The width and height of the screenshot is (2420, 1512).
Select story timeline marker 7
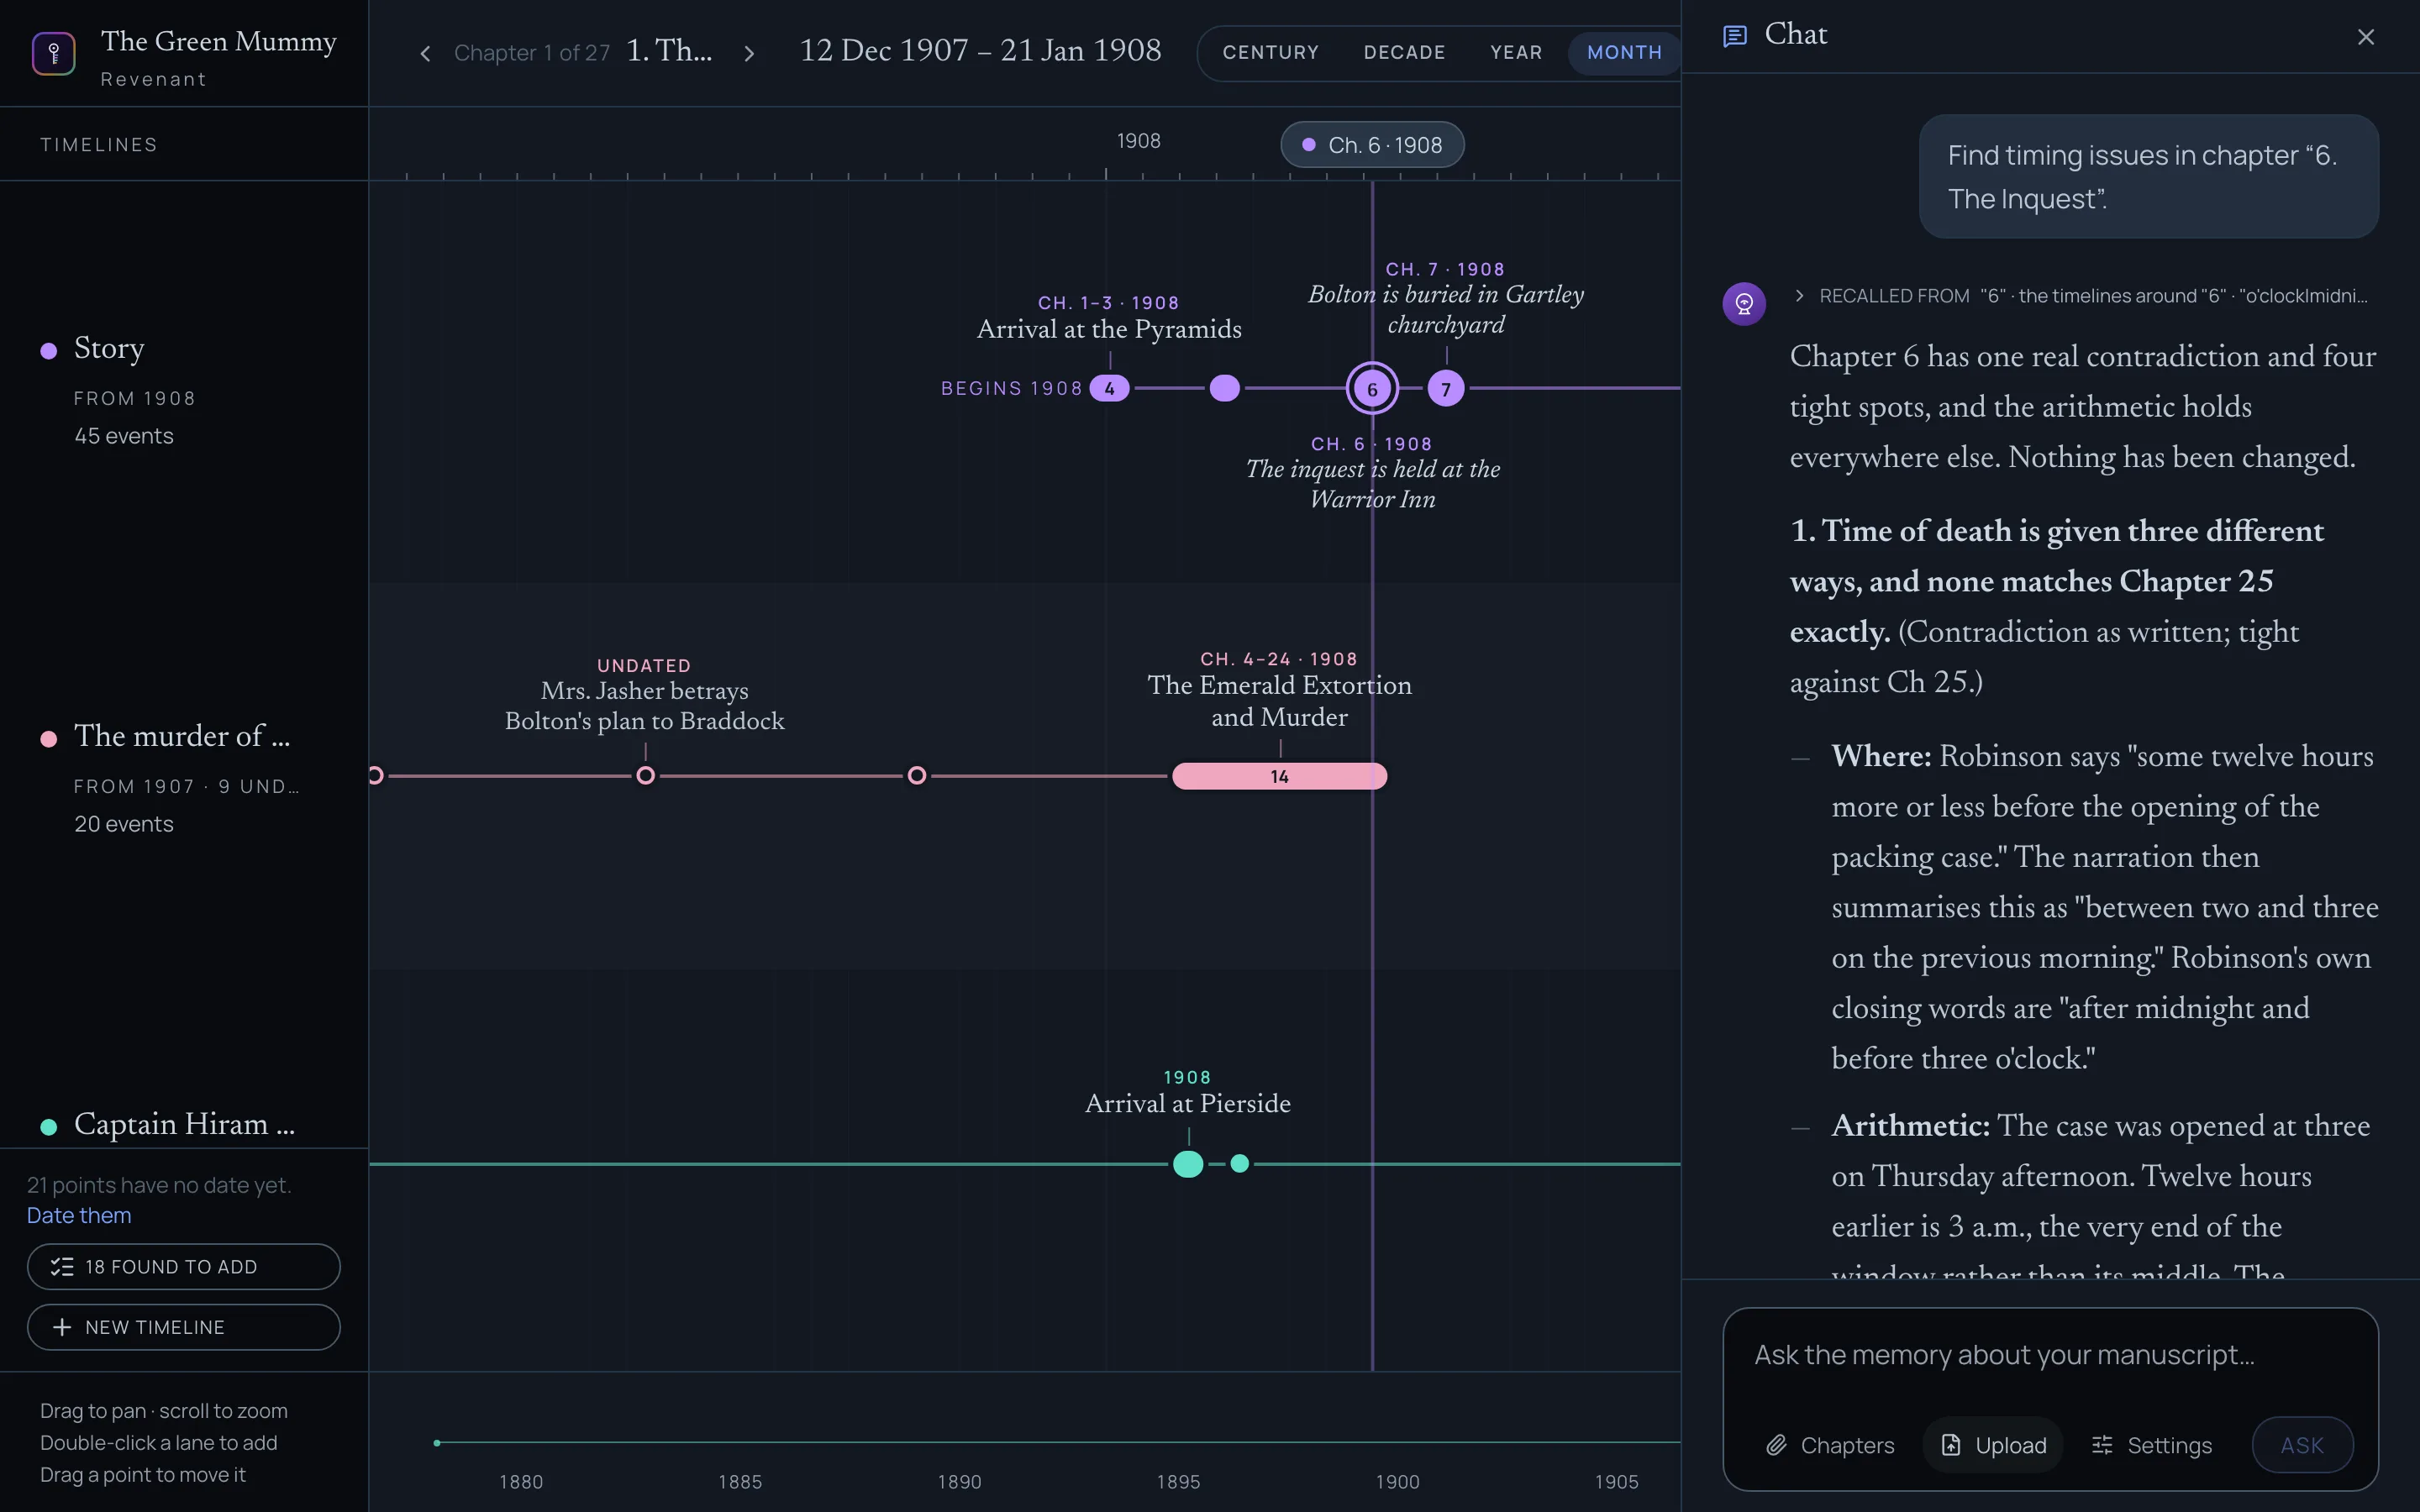click(x=1445, y=389)
